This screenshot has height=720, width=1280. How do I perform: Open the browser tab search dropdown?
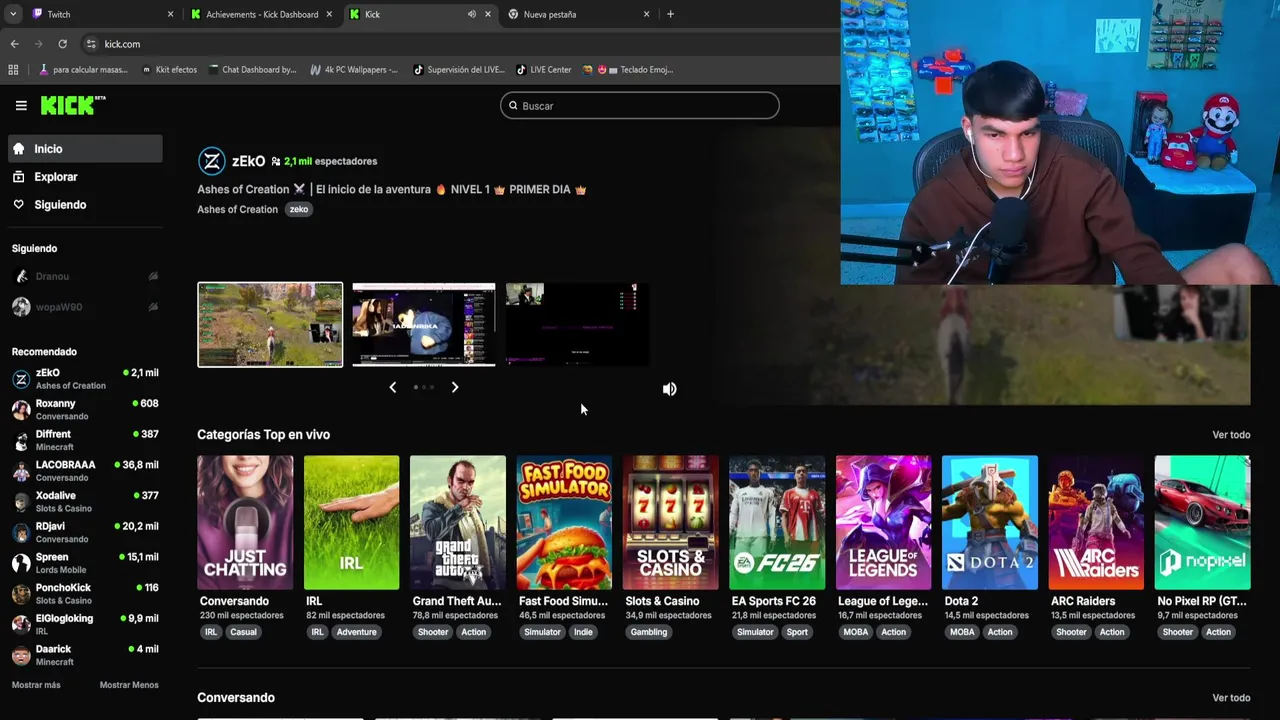[12, 14]
